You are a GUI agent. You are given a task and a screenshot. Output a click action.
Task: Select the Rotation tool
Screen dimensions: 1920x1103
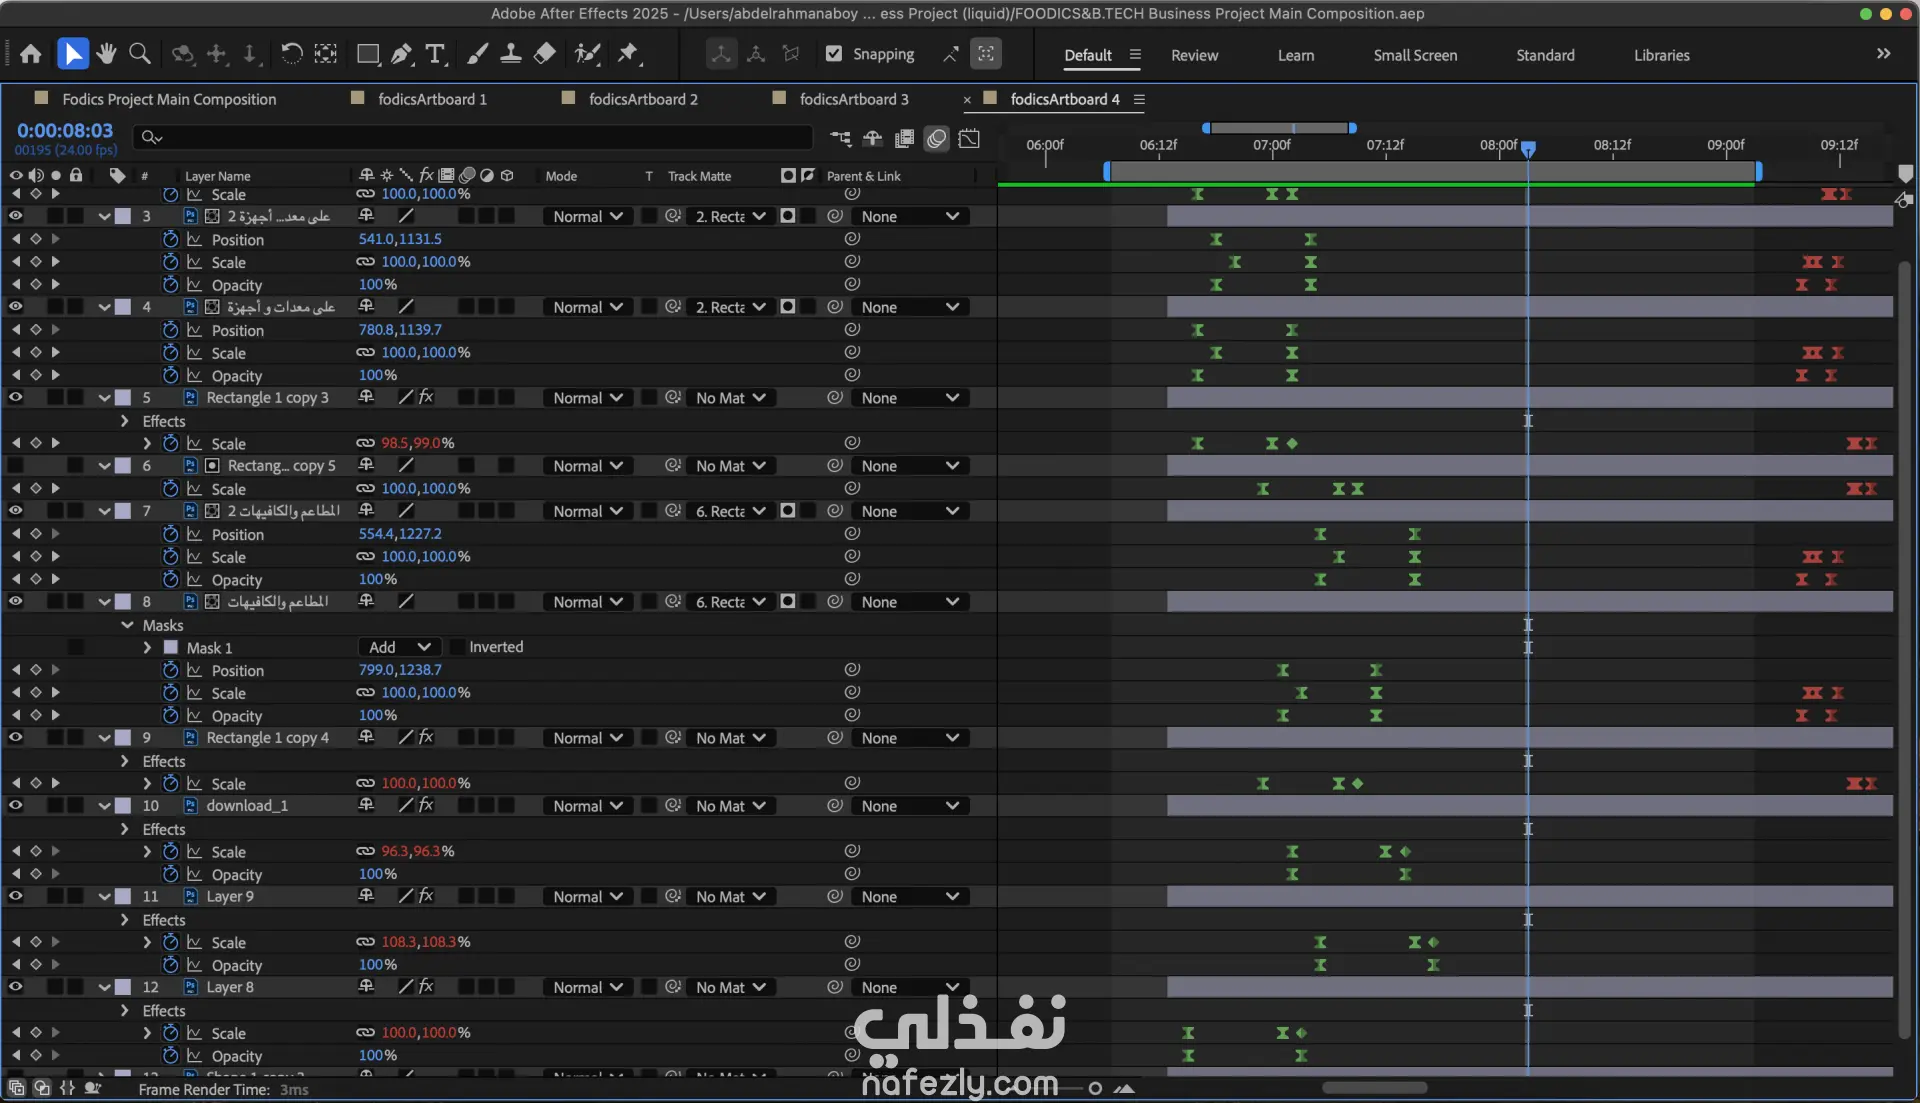tap(291, 54)
